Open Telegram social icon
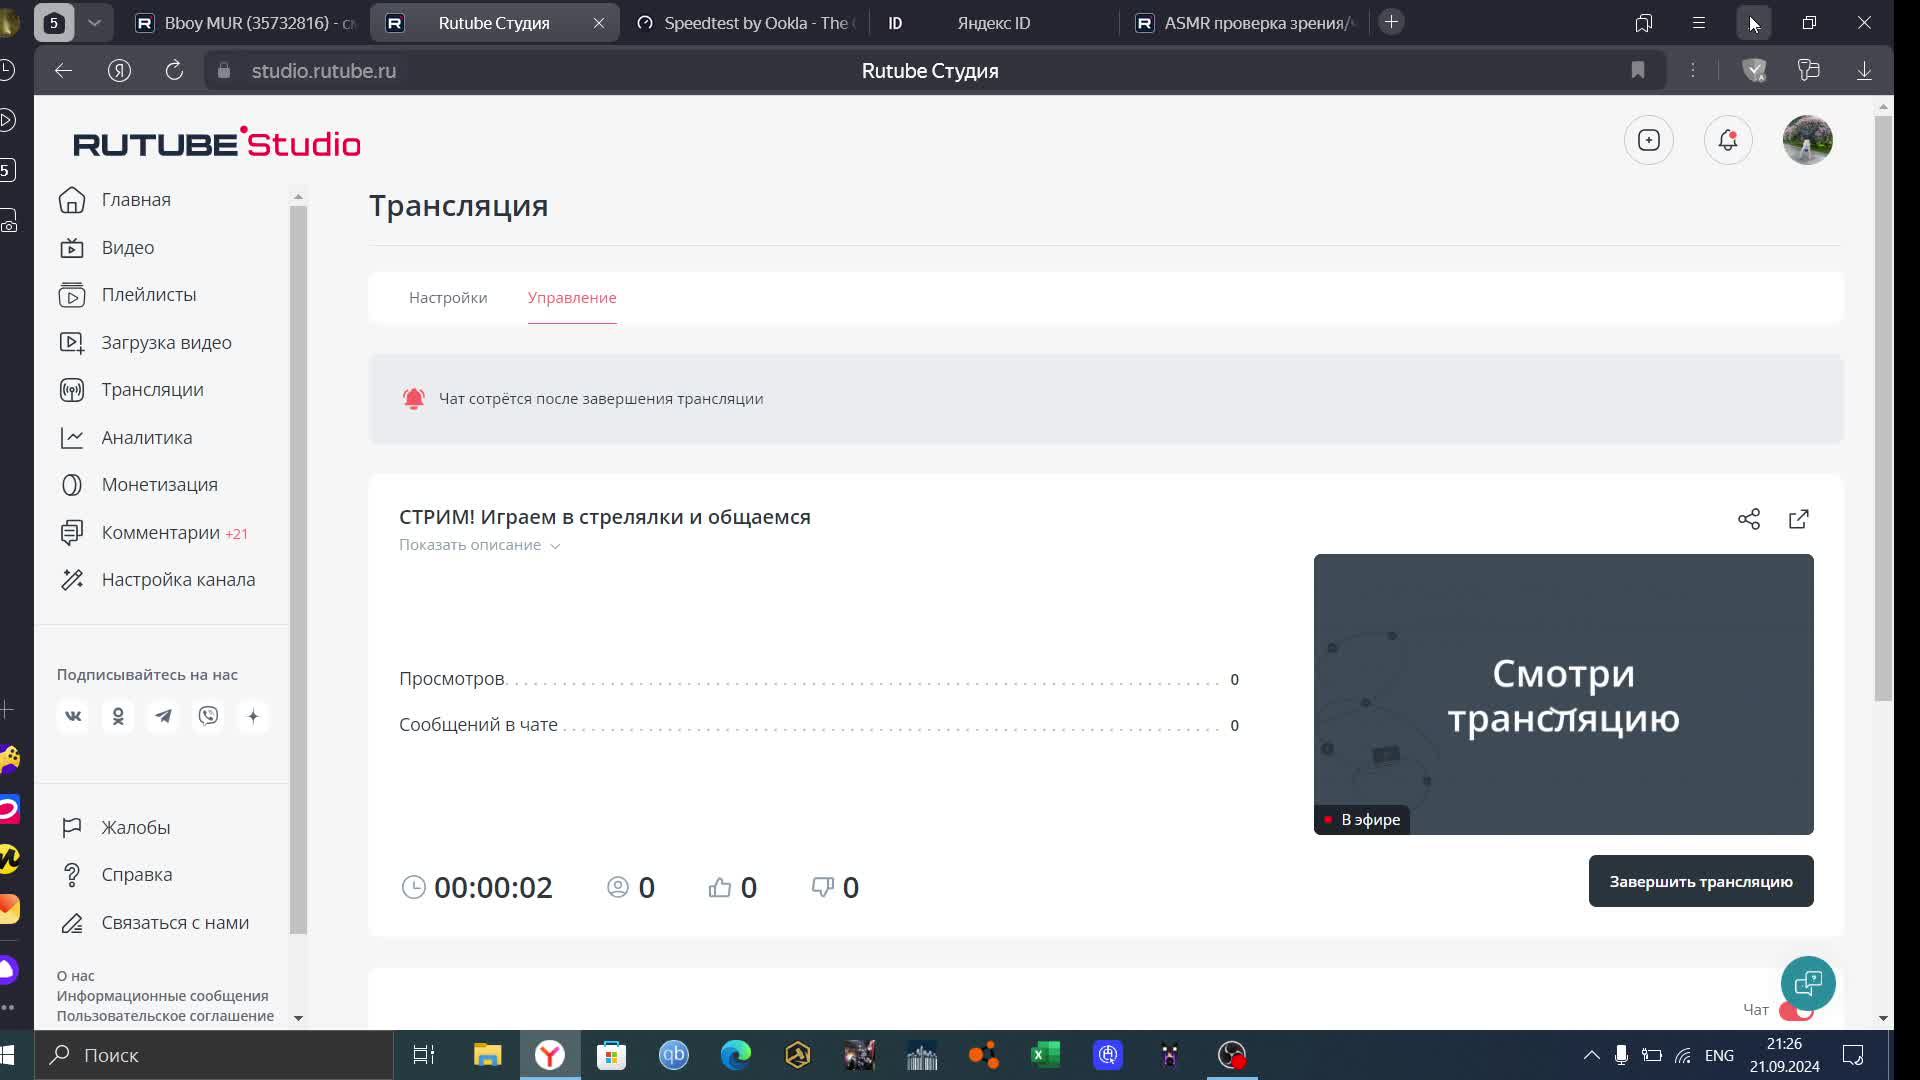Viewport: 1920px width, 1080px height. (x=163, y=716)
